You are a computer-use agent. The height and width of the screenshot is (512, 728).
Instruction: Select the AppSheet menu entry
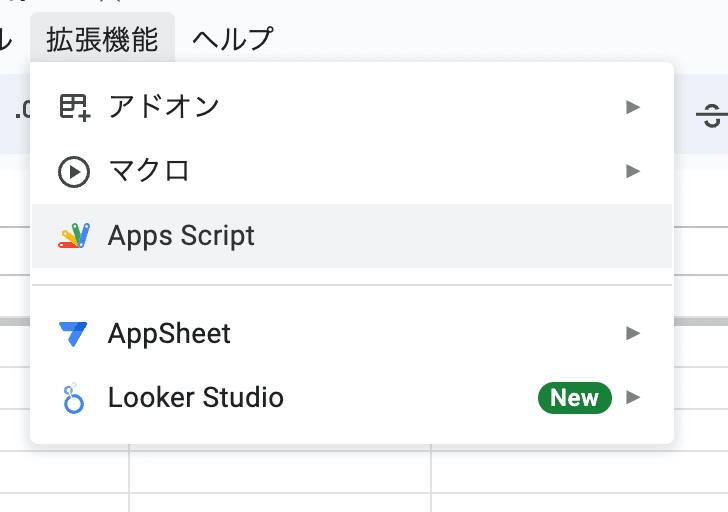pos(352,333)
